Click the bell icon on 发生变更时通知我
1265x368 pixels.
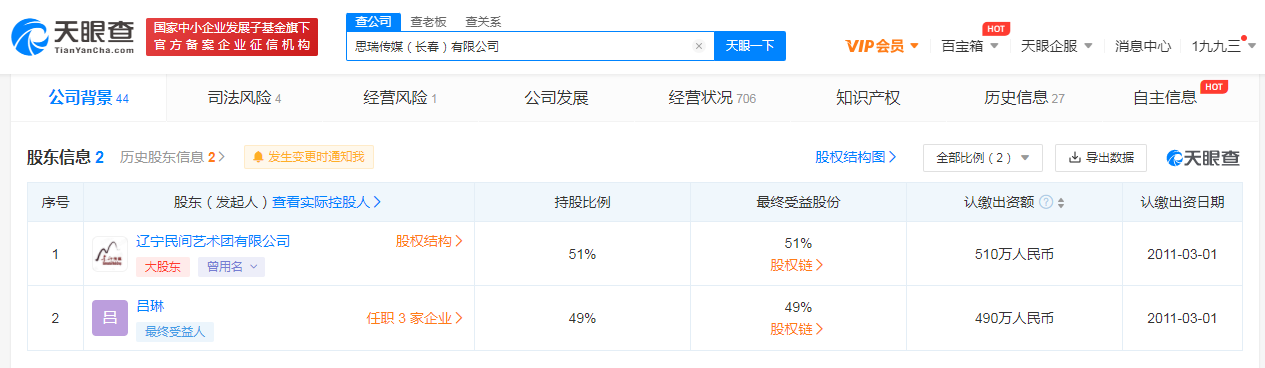point(258,157)
